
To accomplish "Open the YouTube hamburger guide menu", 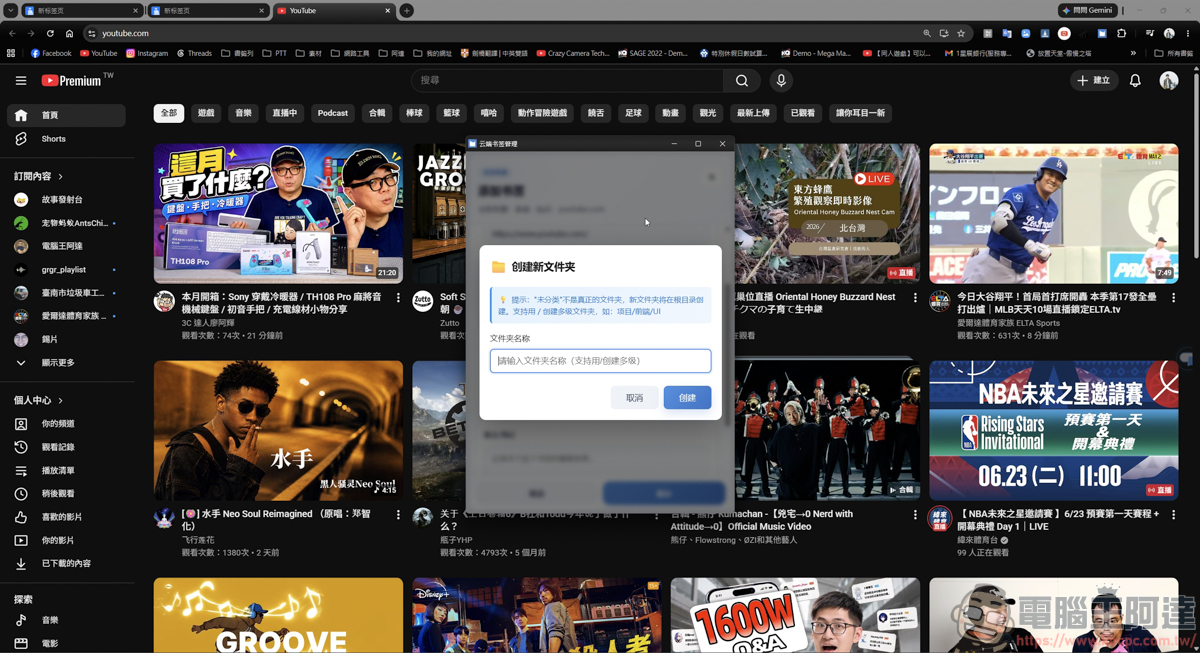I will click(x=21, y=80).
